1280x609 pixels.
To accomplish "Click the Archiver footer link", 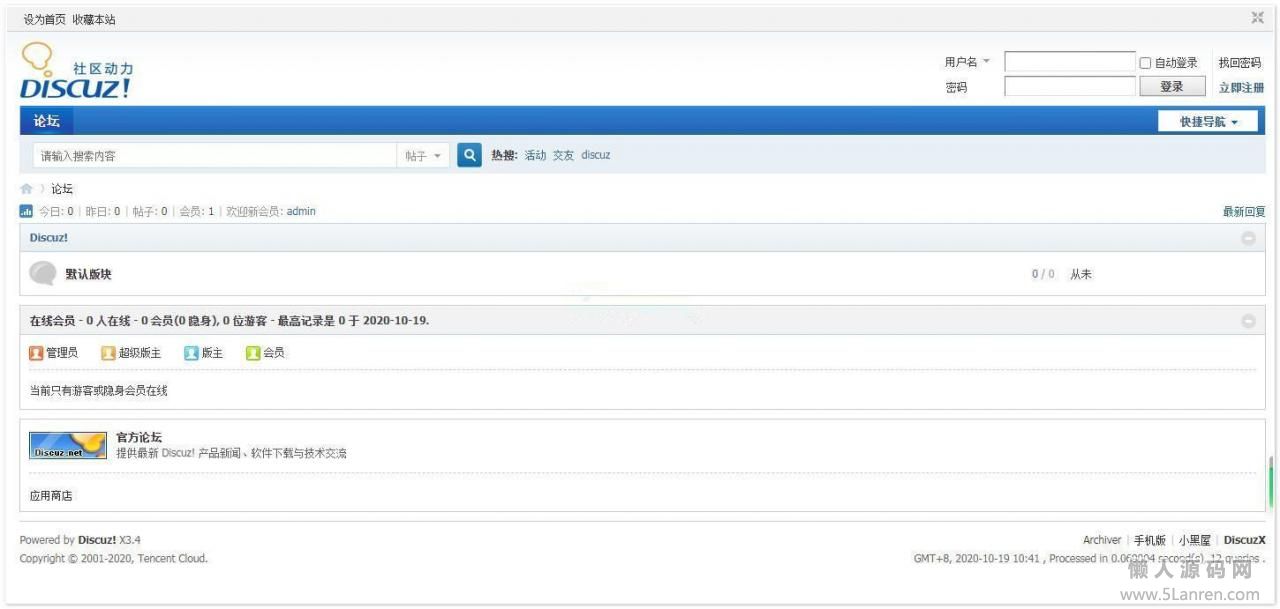I will tap(1102, 540).
